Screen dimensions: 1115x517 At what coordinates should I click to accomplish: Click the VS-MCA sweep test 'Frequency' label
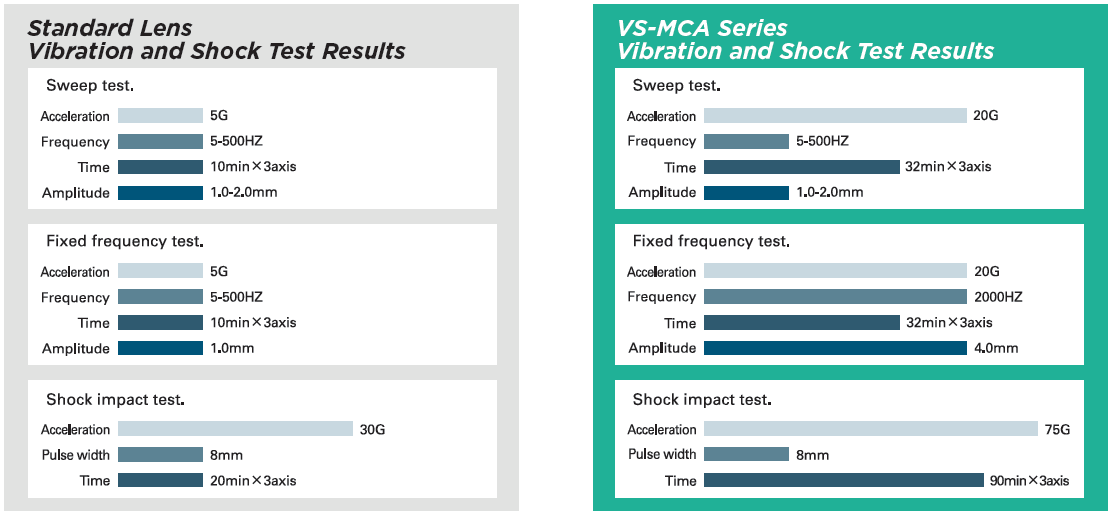click(x=661, y=141)
